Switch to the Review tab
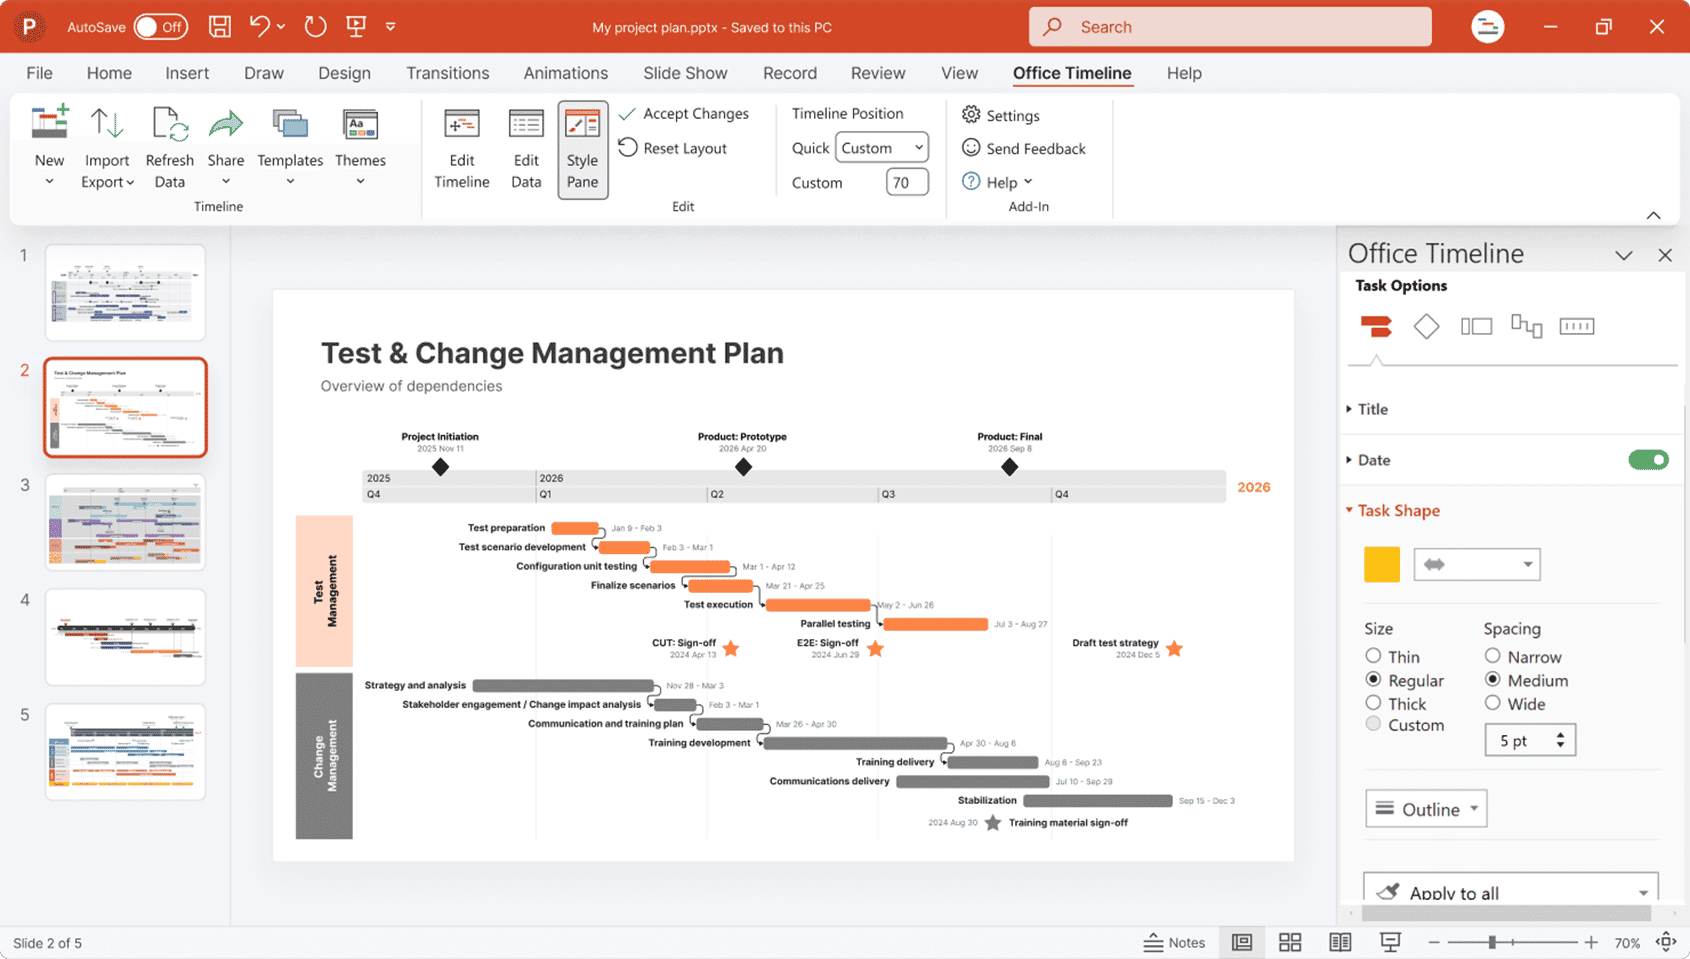The image size is (1690, 959). point(878,73)
